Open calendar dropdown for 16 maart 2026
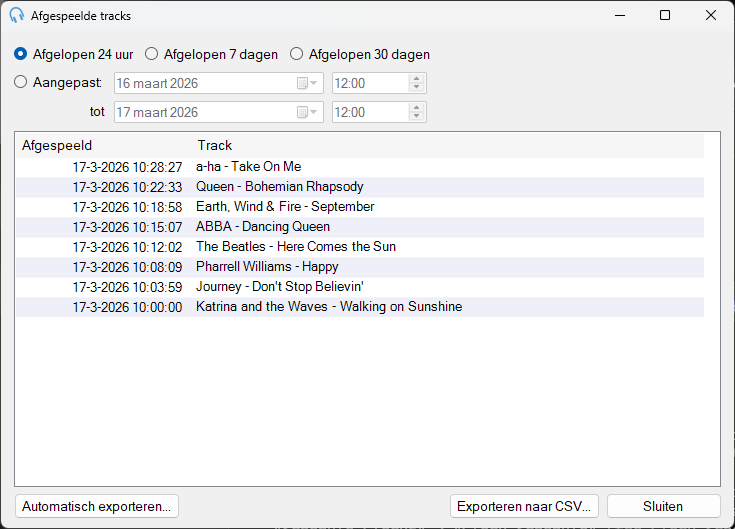The height and width of the screenshot is (529, 735). coord(308,83)
